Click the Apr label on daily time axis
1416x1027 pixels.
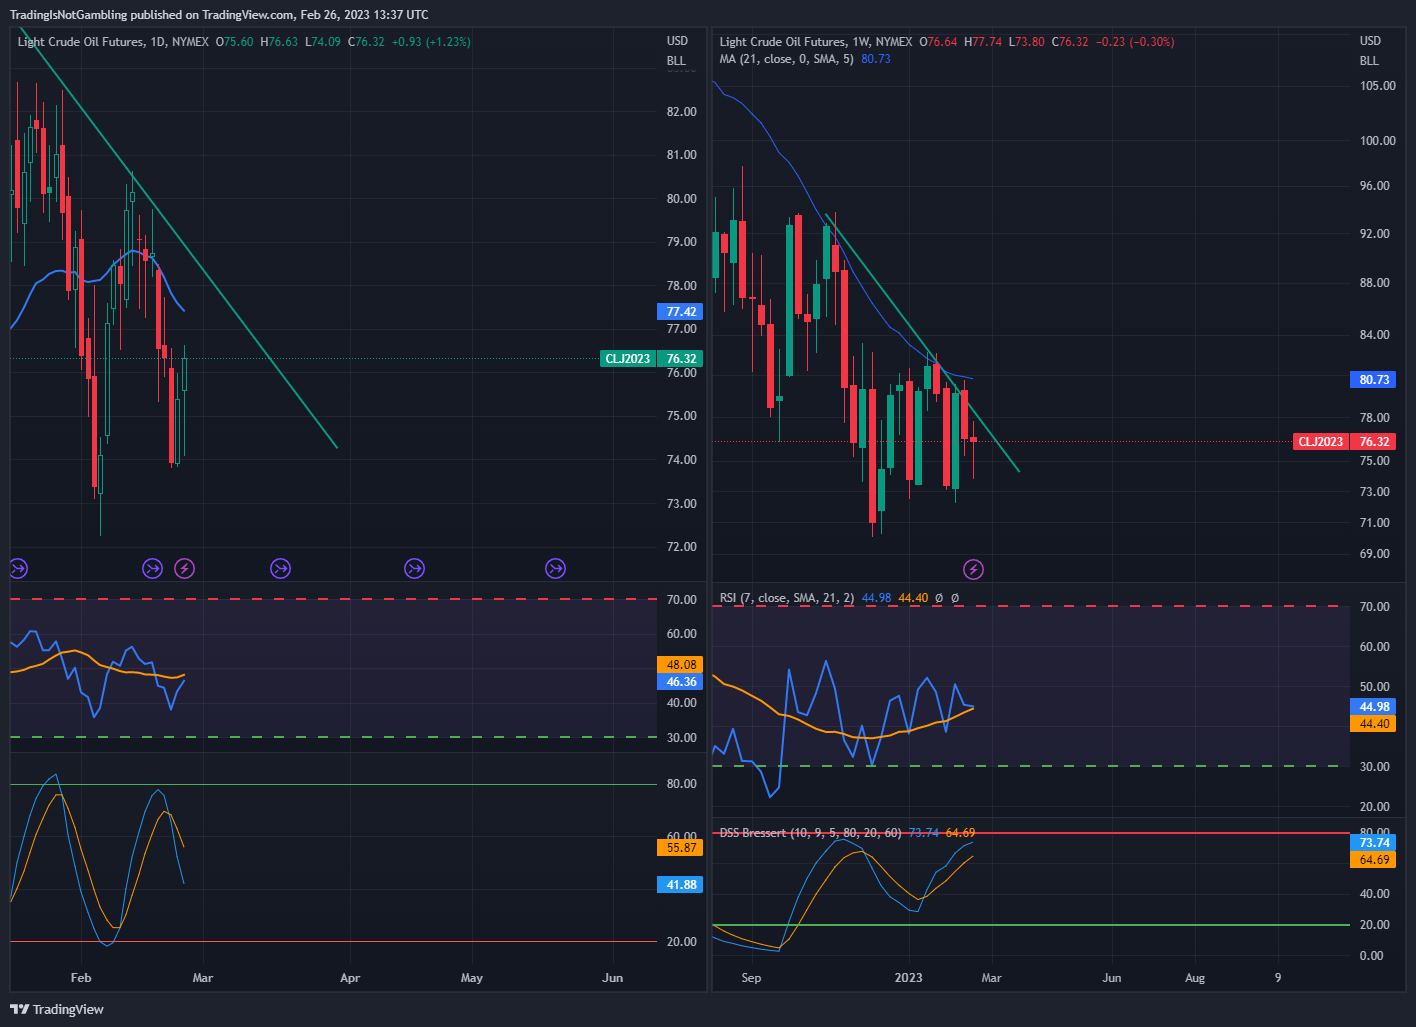350,977
